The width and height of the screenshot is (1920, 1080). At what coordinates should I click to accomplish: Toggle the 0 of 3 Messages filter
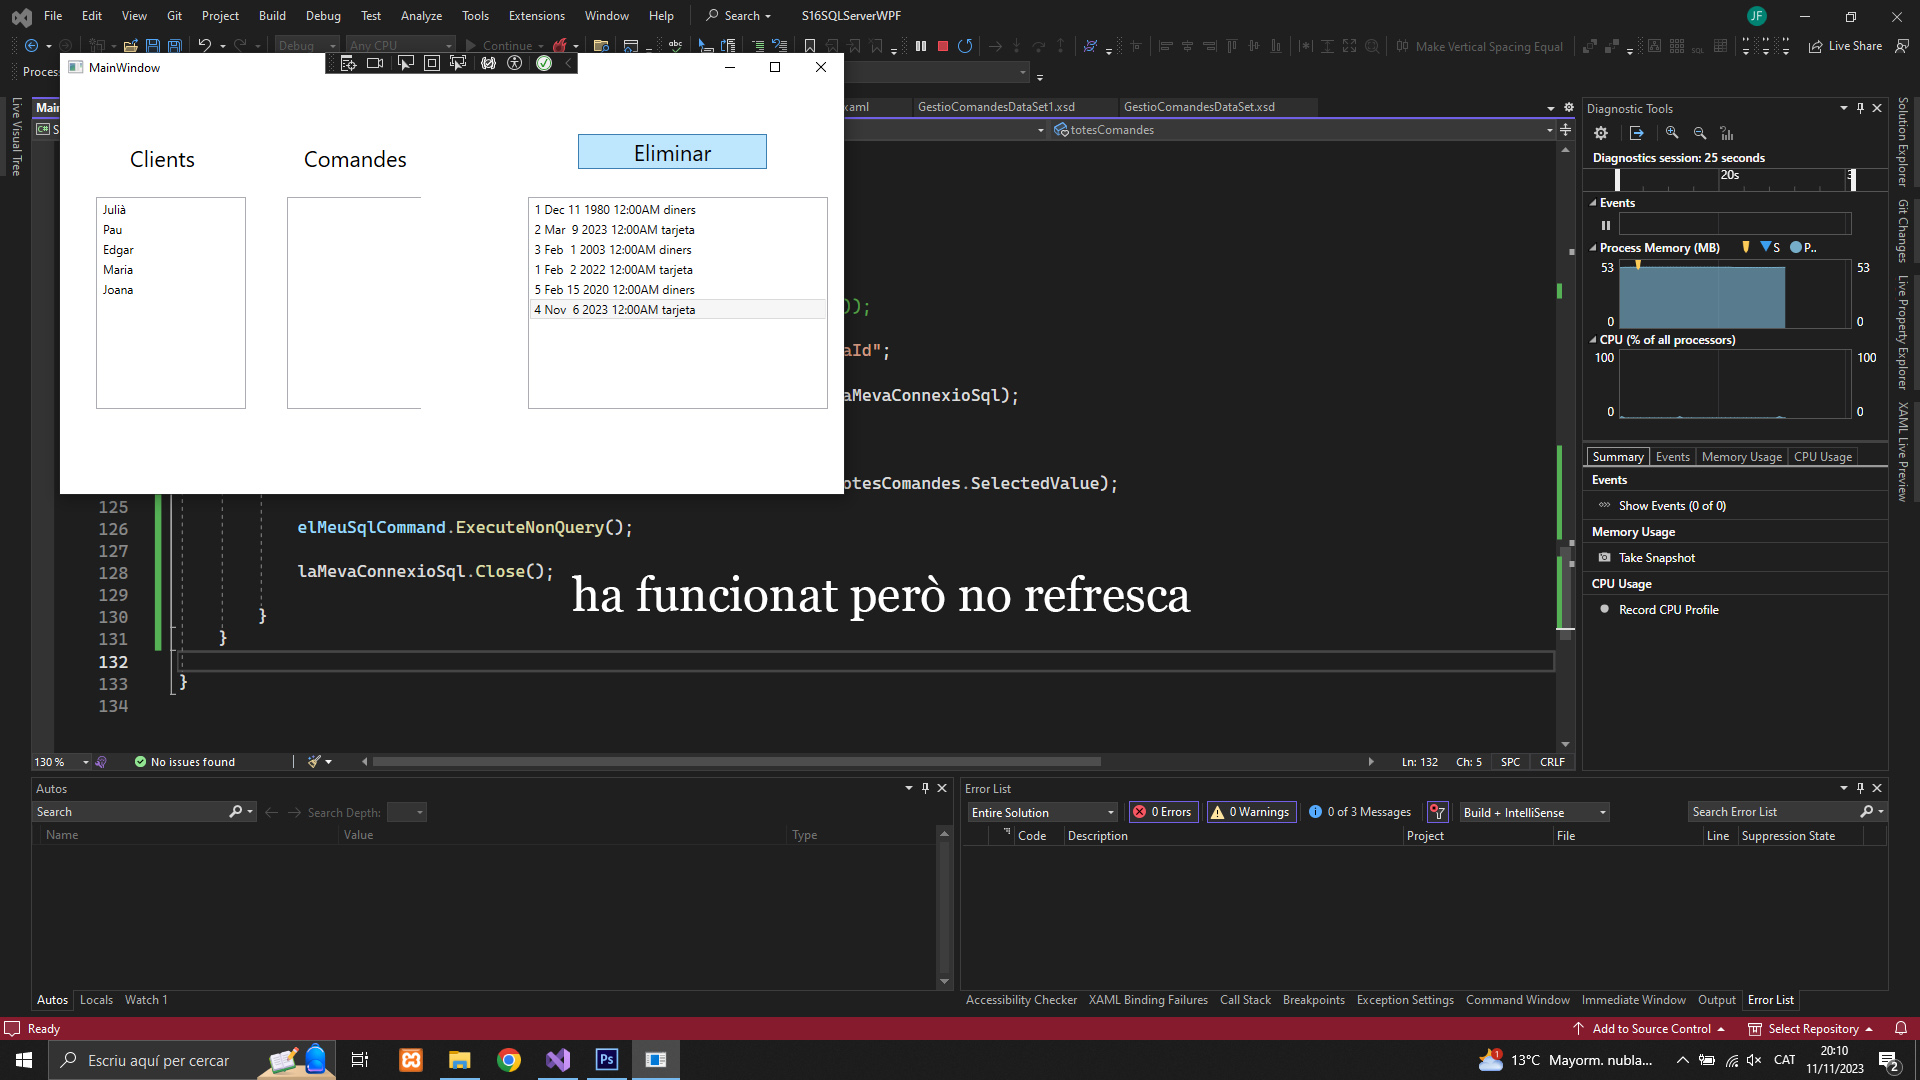point(1360,812)
